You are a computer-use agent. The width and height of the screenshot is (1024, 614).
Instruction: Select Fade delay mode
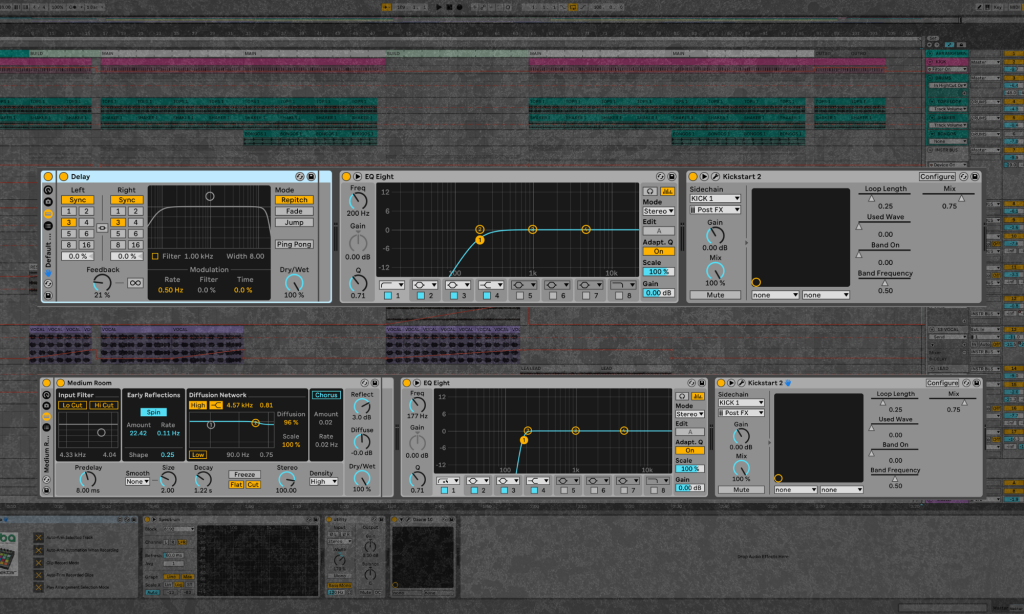click(x=294, y=211)
